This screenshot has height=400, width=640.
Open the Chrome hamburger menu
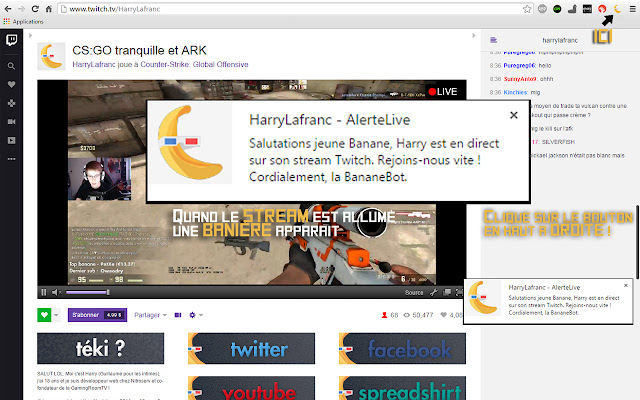(x=632, y=8)
